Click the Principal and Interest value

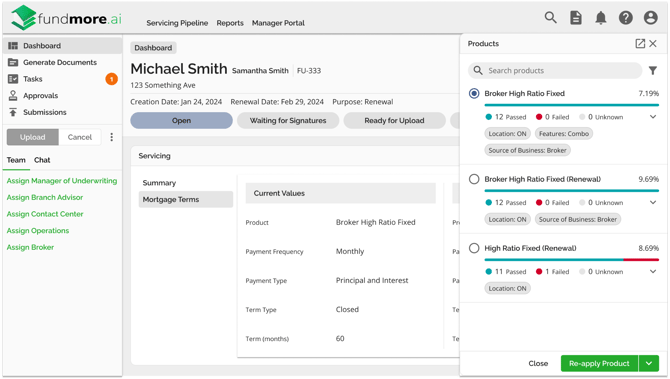(x=372, y=280)
